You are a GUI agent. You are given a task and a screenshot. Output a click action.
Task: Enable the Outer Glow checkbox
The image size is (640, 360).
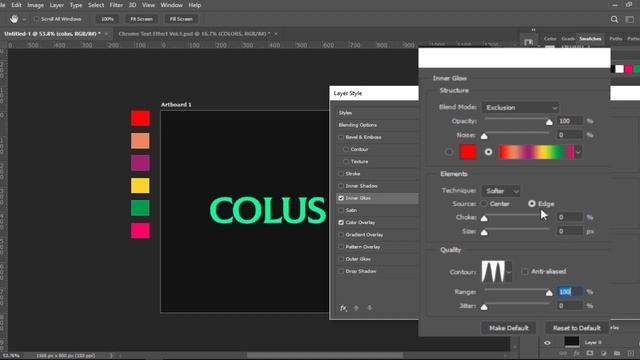pos(341,259)
